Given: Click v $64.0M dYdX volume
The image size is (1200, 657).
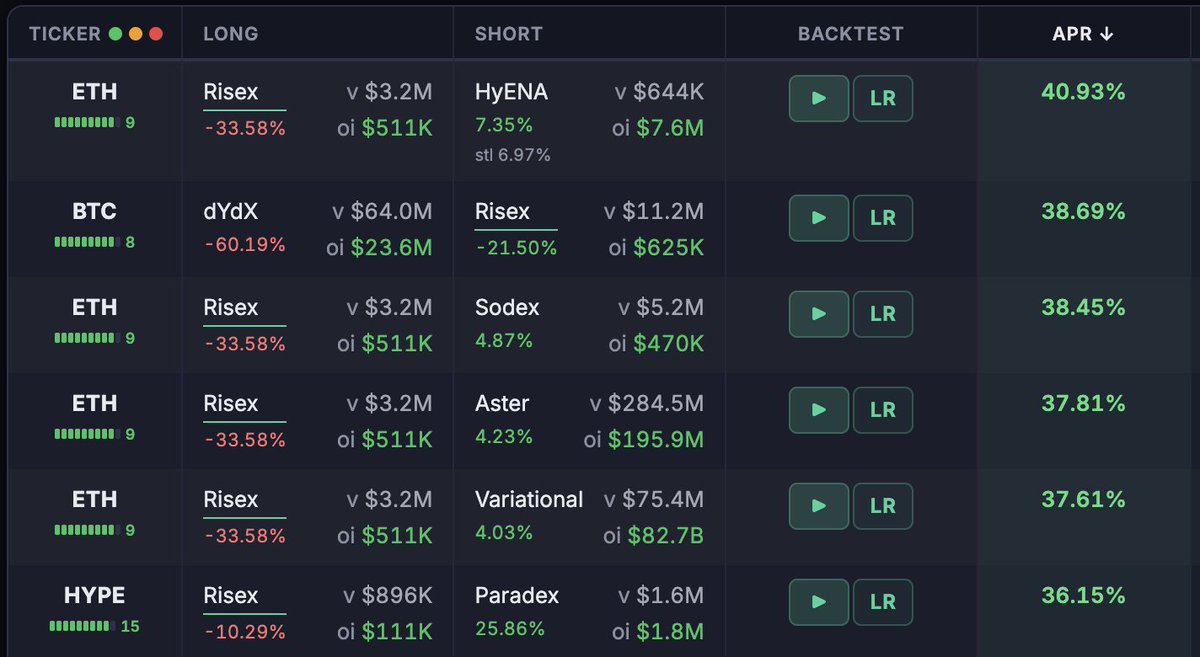Looking at the screenshot, I should (383, 212).
